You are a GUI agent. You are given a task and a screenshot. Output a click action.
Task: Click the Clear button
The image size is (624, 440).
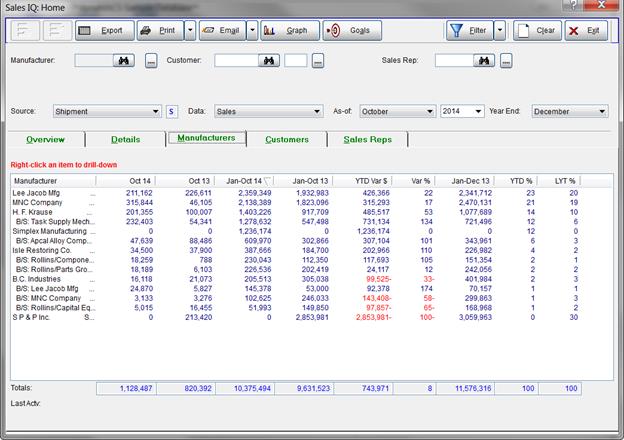pos(537,31)
